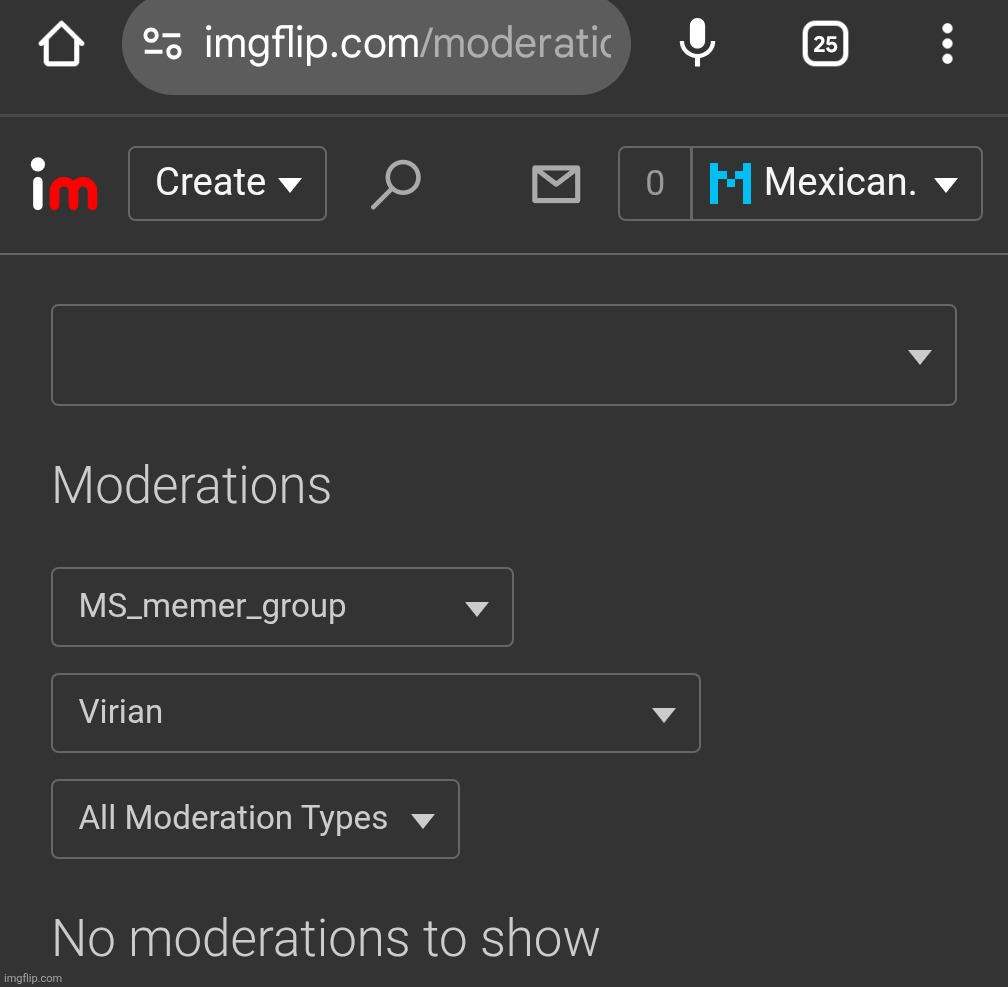Open the mail envelope inbox icon

556,184
